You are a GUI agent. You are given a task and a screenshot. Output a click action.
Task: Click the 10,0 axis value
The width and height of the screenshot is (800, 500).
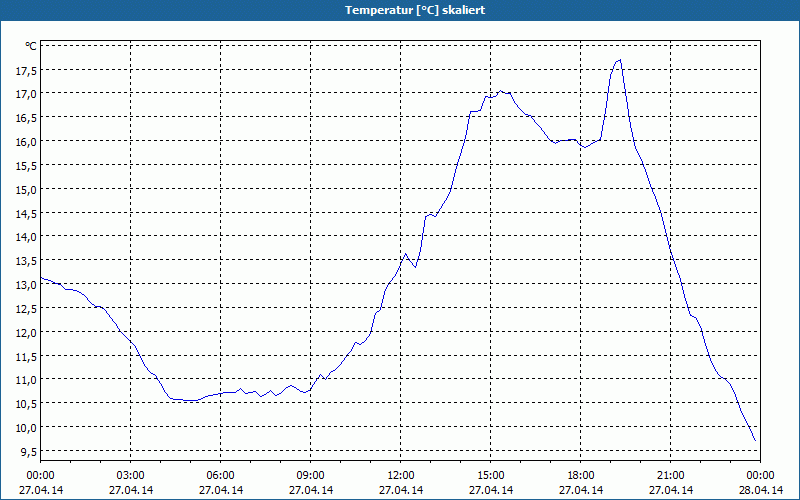click(27, 428)
